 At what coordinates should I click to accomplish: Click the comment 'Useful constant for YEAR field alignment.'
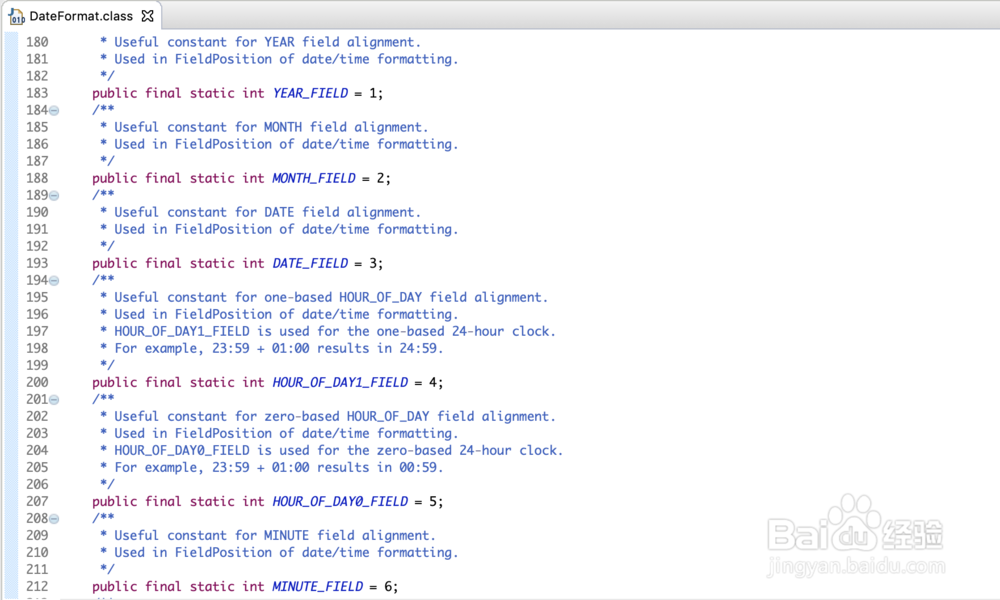point(268,42)
